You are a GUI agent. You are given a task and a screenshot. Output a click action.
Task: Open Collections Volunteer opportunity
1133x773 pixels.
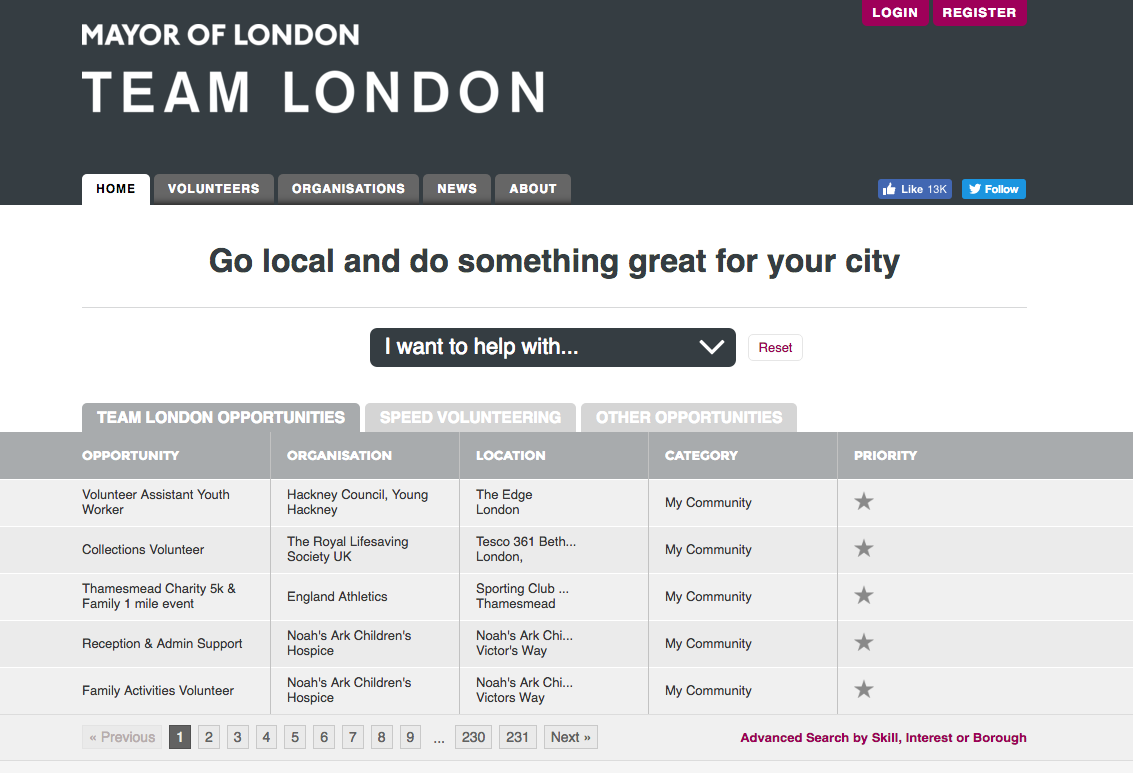pos(143,549)
